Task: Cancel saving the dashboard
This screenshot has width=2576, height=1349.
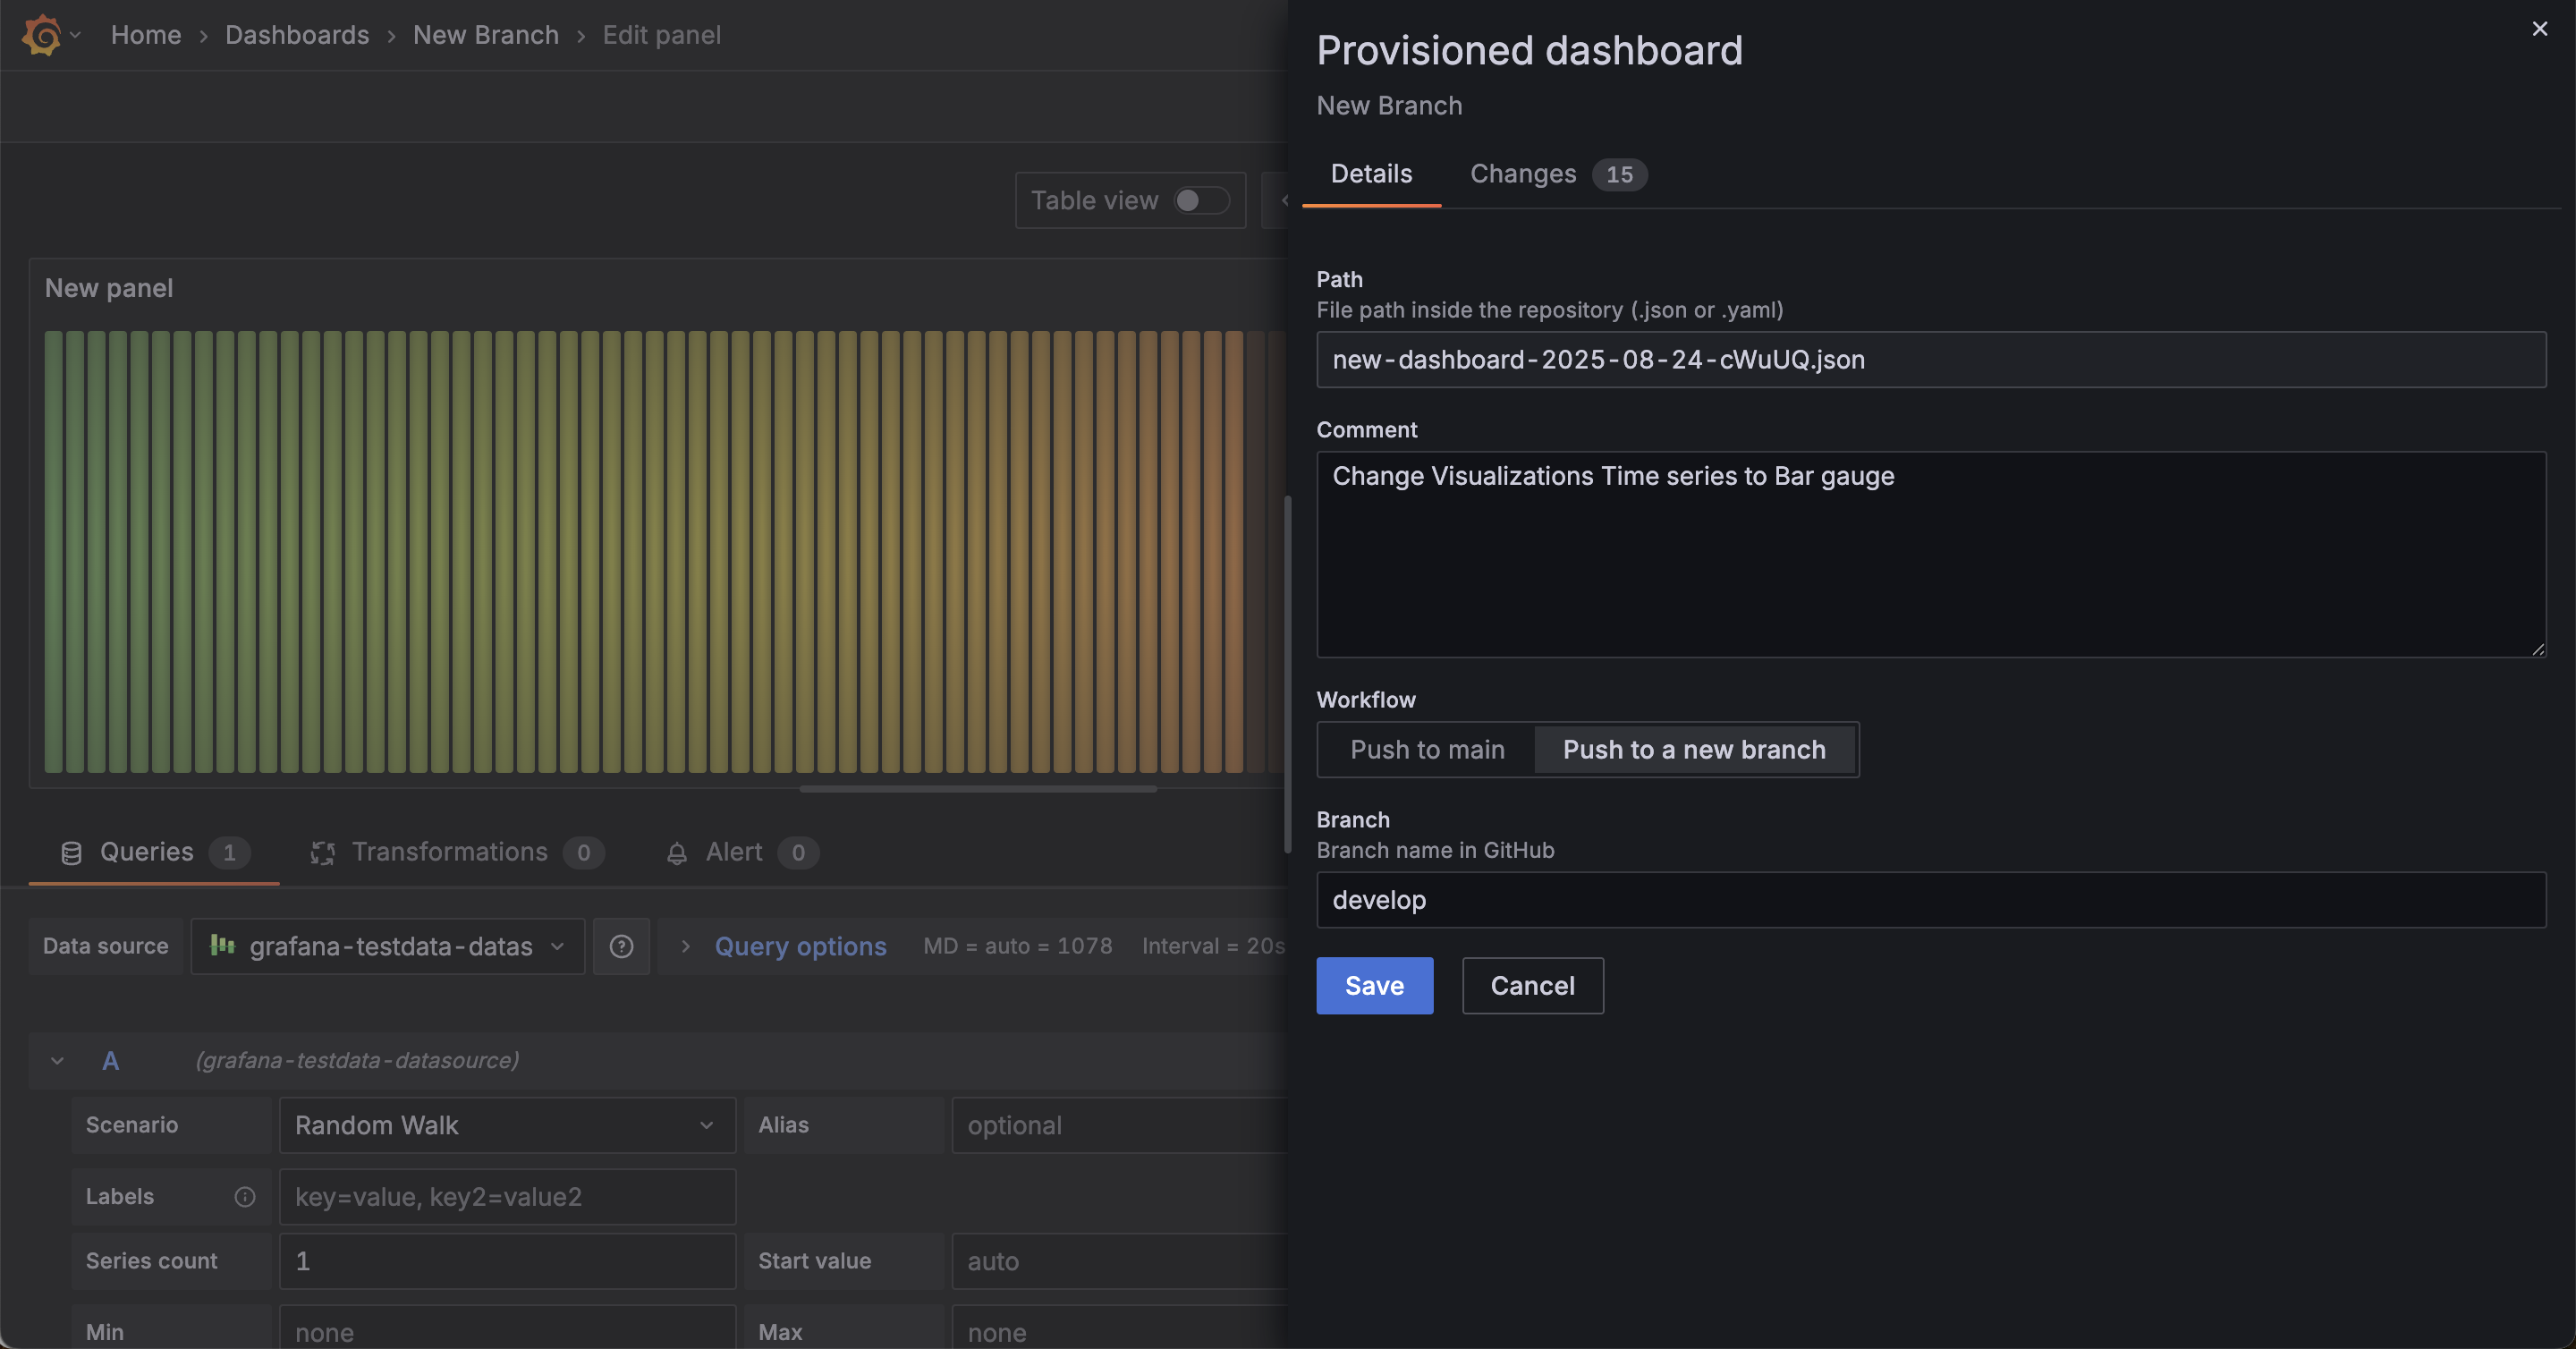Action: (1532, 986)
